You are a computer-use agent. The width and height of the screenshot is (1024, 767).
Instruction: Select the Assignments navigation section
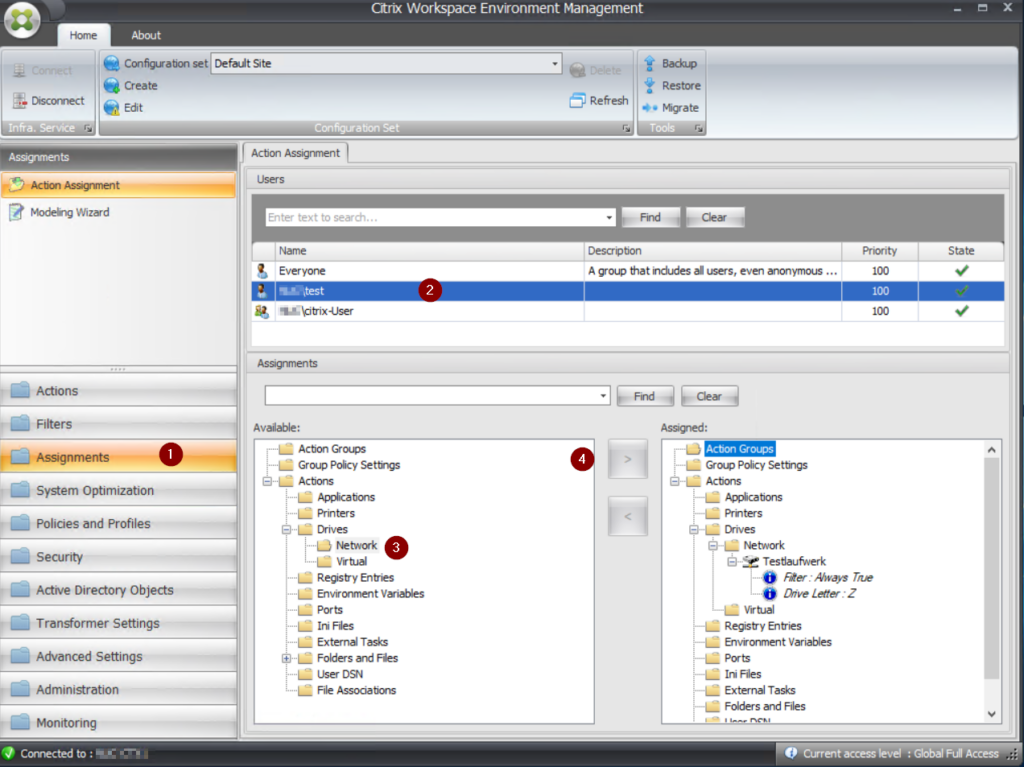(118, 457)
